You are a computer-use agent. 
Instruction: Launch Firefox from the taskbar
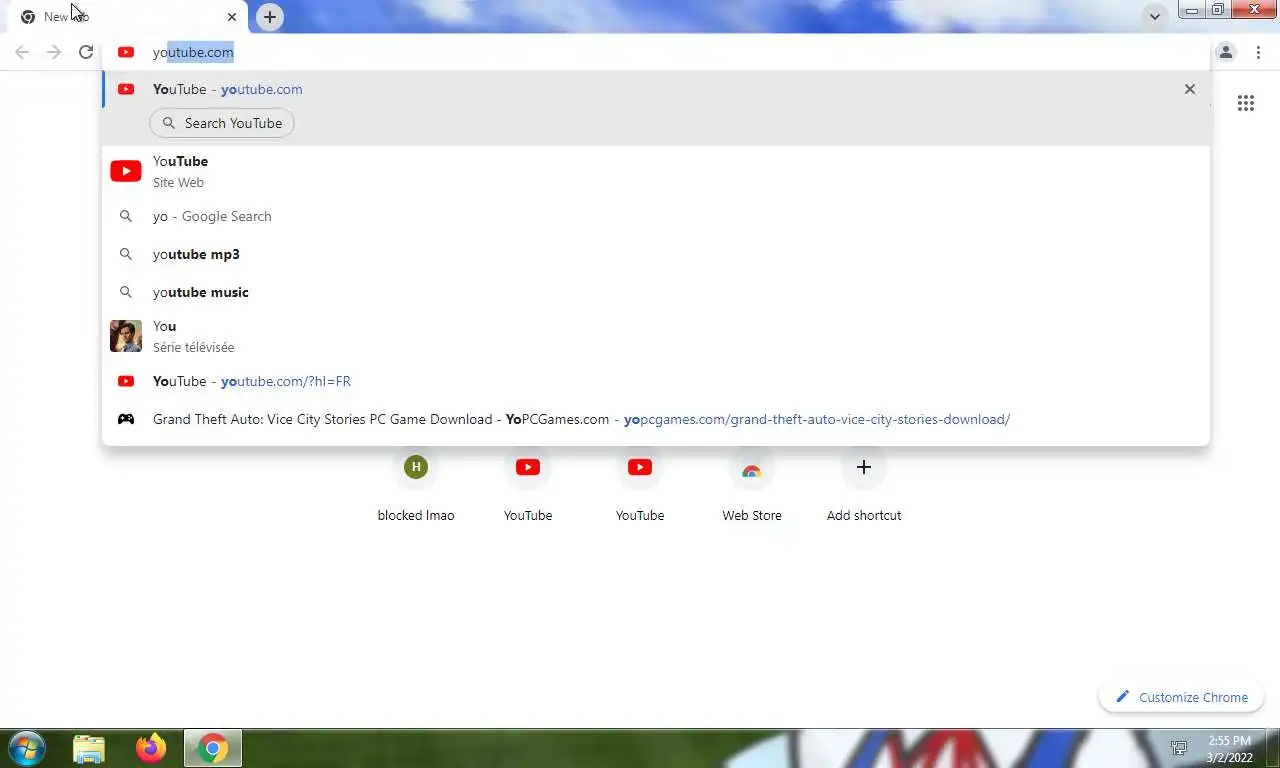pyautogui.click(x=151, y=748)
